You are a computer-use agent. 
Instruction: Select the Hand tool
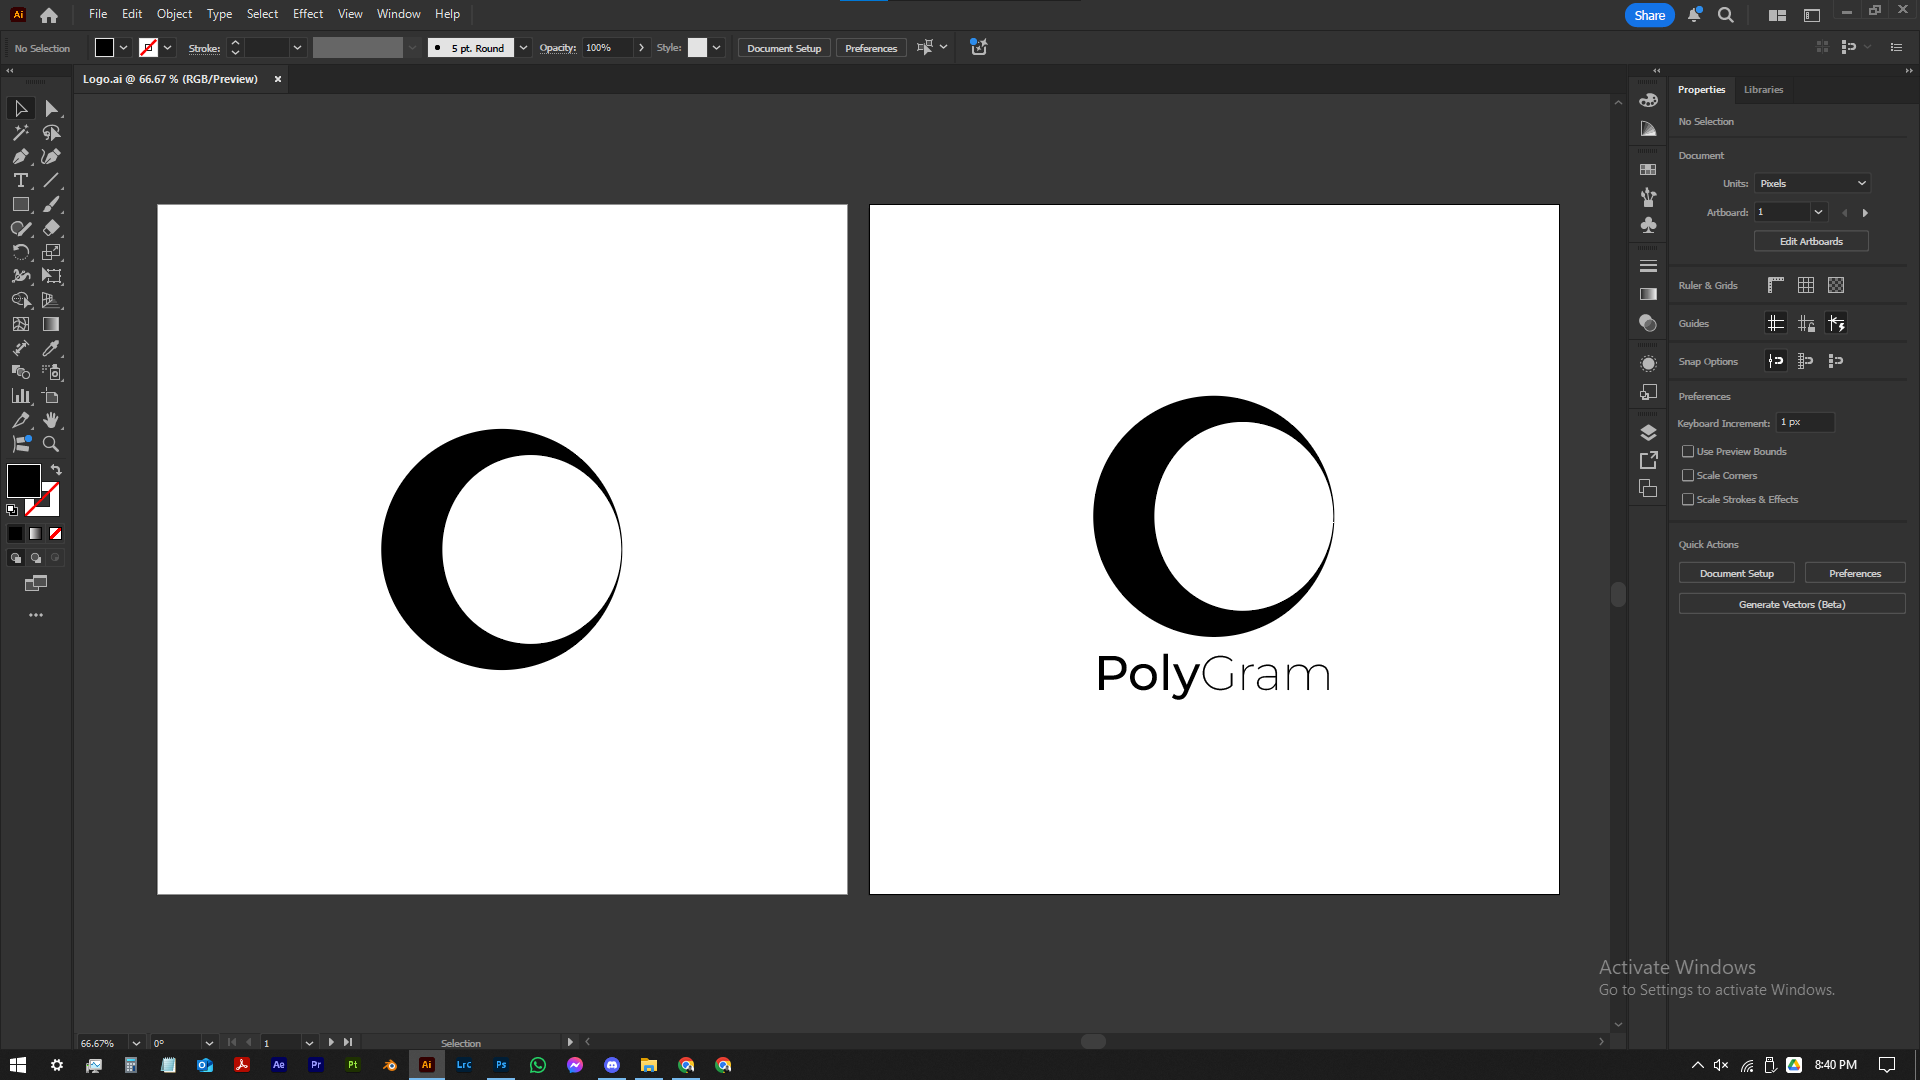tap(52, 420)
